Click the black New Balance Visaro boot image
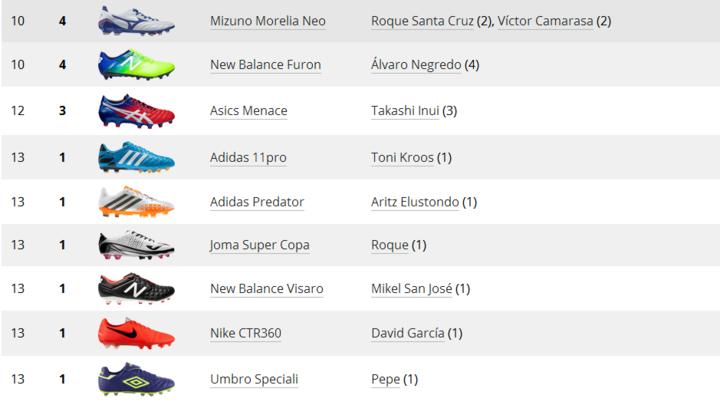This screenshot has height=405, width=720. pyautogui.click(x=136, y=289)
